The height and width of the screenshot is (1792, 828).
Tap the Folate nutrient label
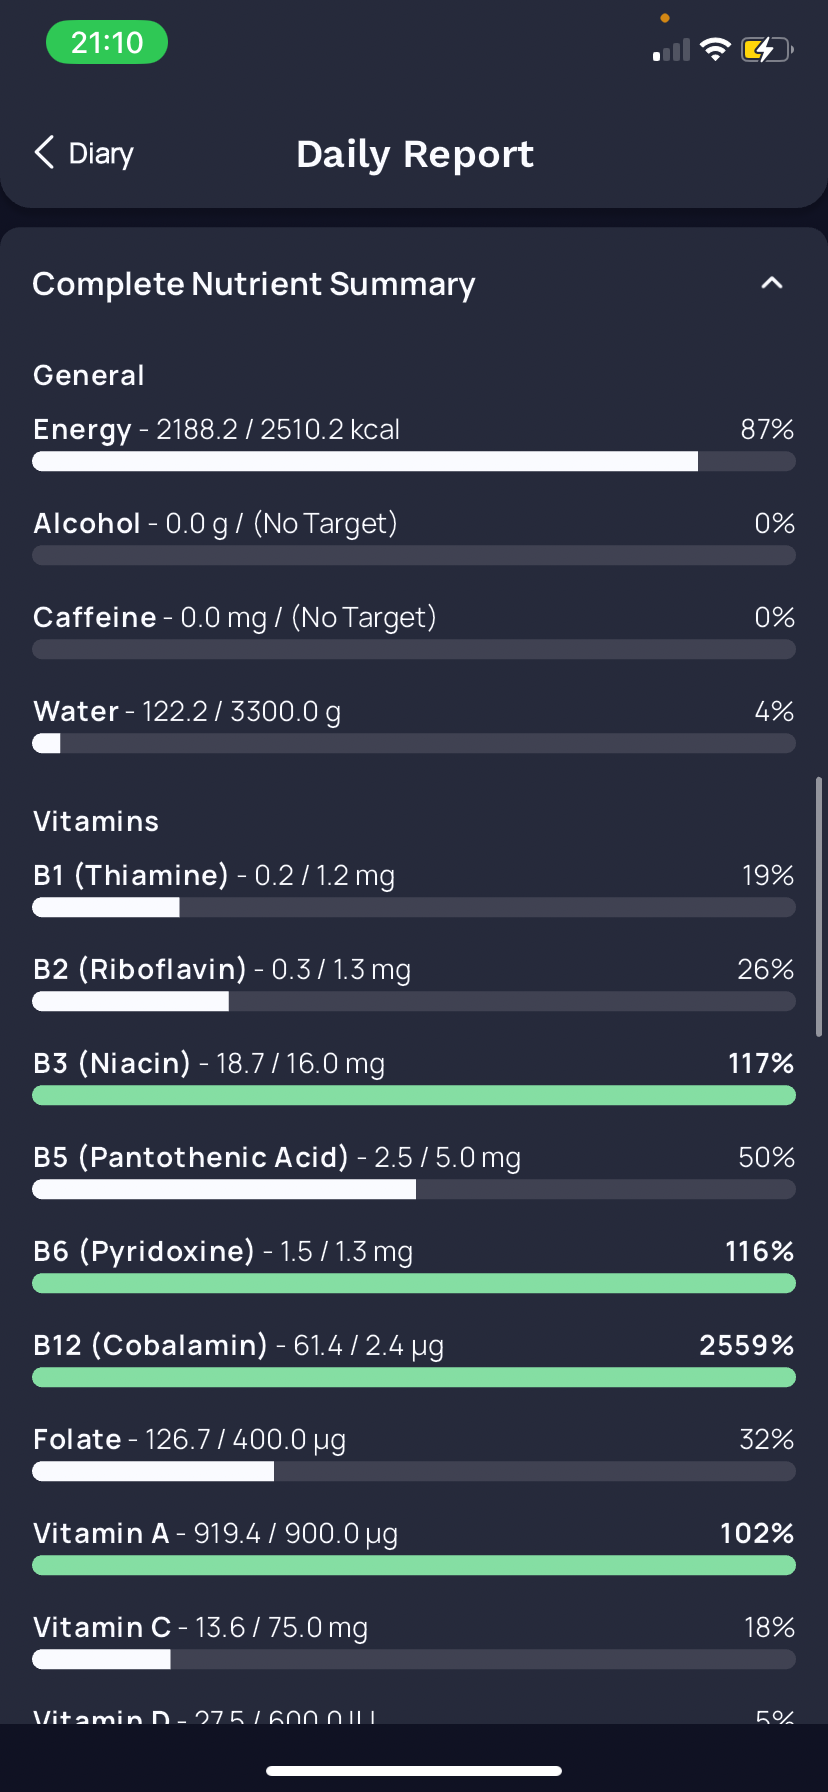[77, 1440]
